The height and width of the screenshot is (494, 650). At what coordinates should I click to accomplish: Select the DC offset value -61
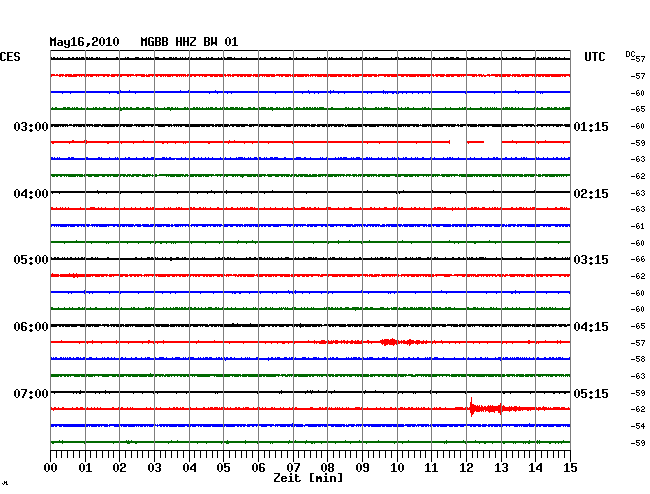point(638,226)
